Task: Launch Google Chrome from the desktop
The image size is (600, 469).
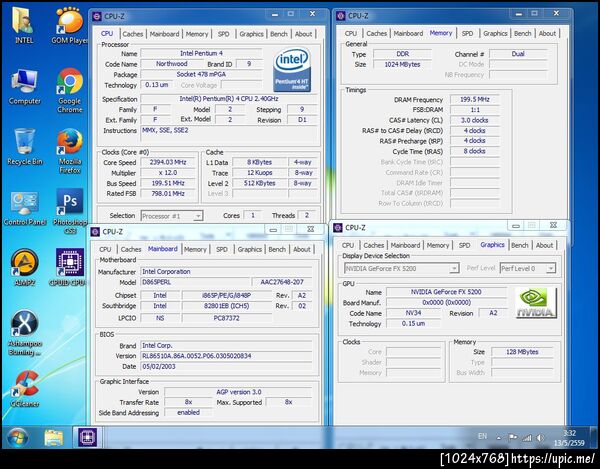Action: coord(70,90)
